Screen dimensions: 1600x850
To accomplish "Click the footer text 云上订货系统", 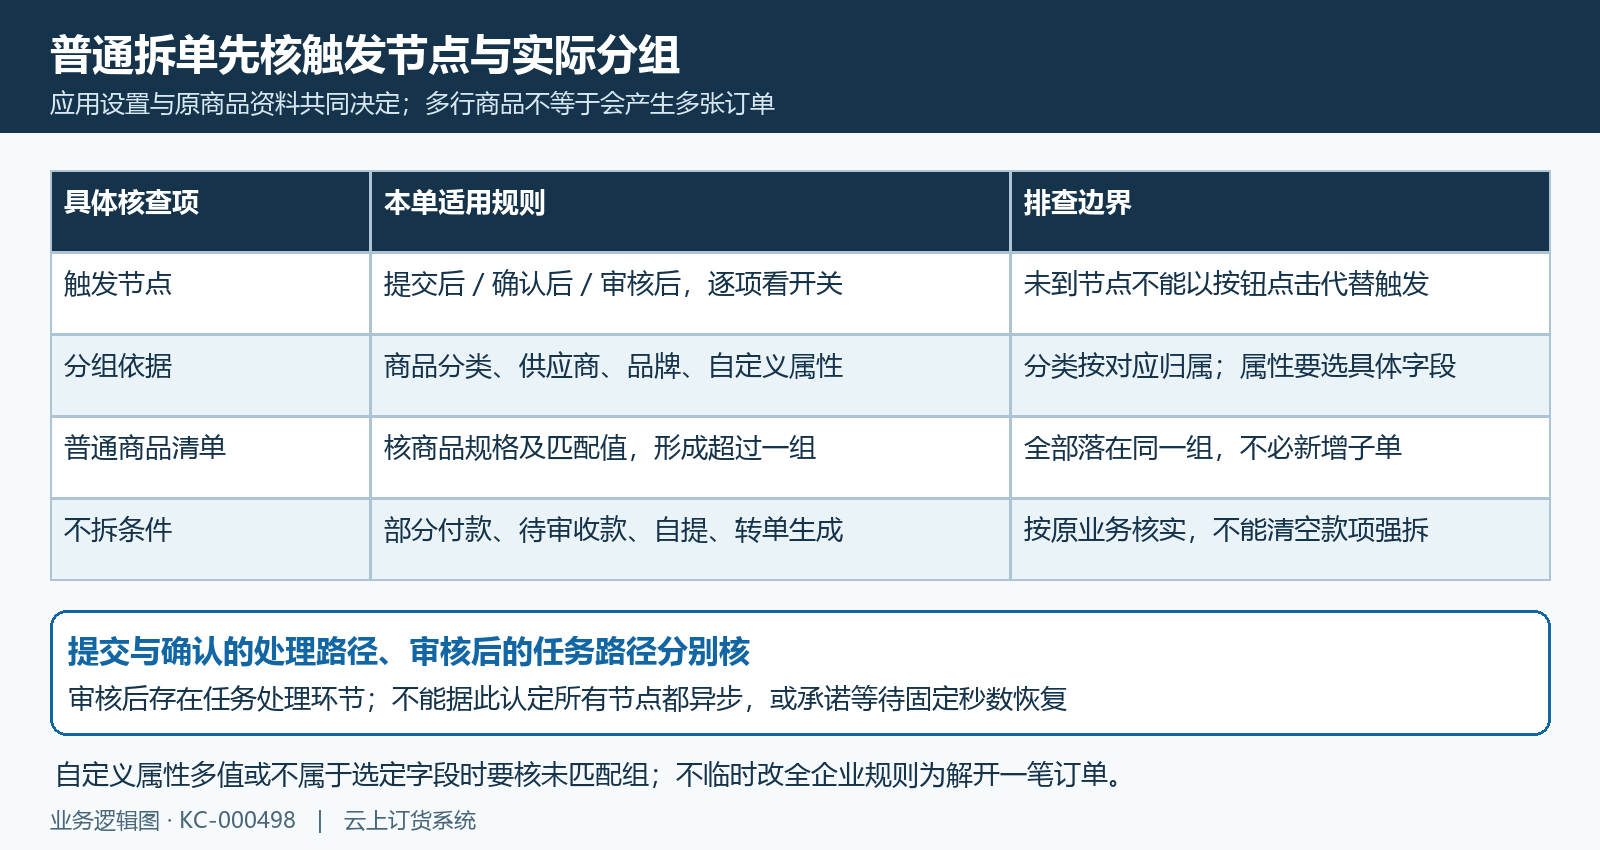I will [410, 821].
